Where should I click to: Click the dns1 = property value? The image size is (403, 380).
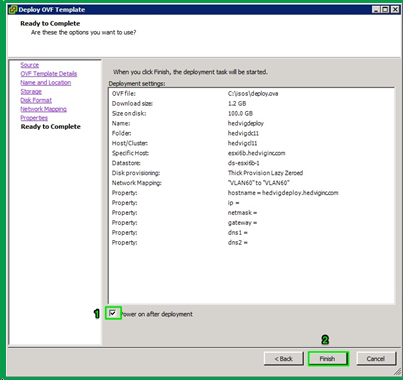(238, 233)
